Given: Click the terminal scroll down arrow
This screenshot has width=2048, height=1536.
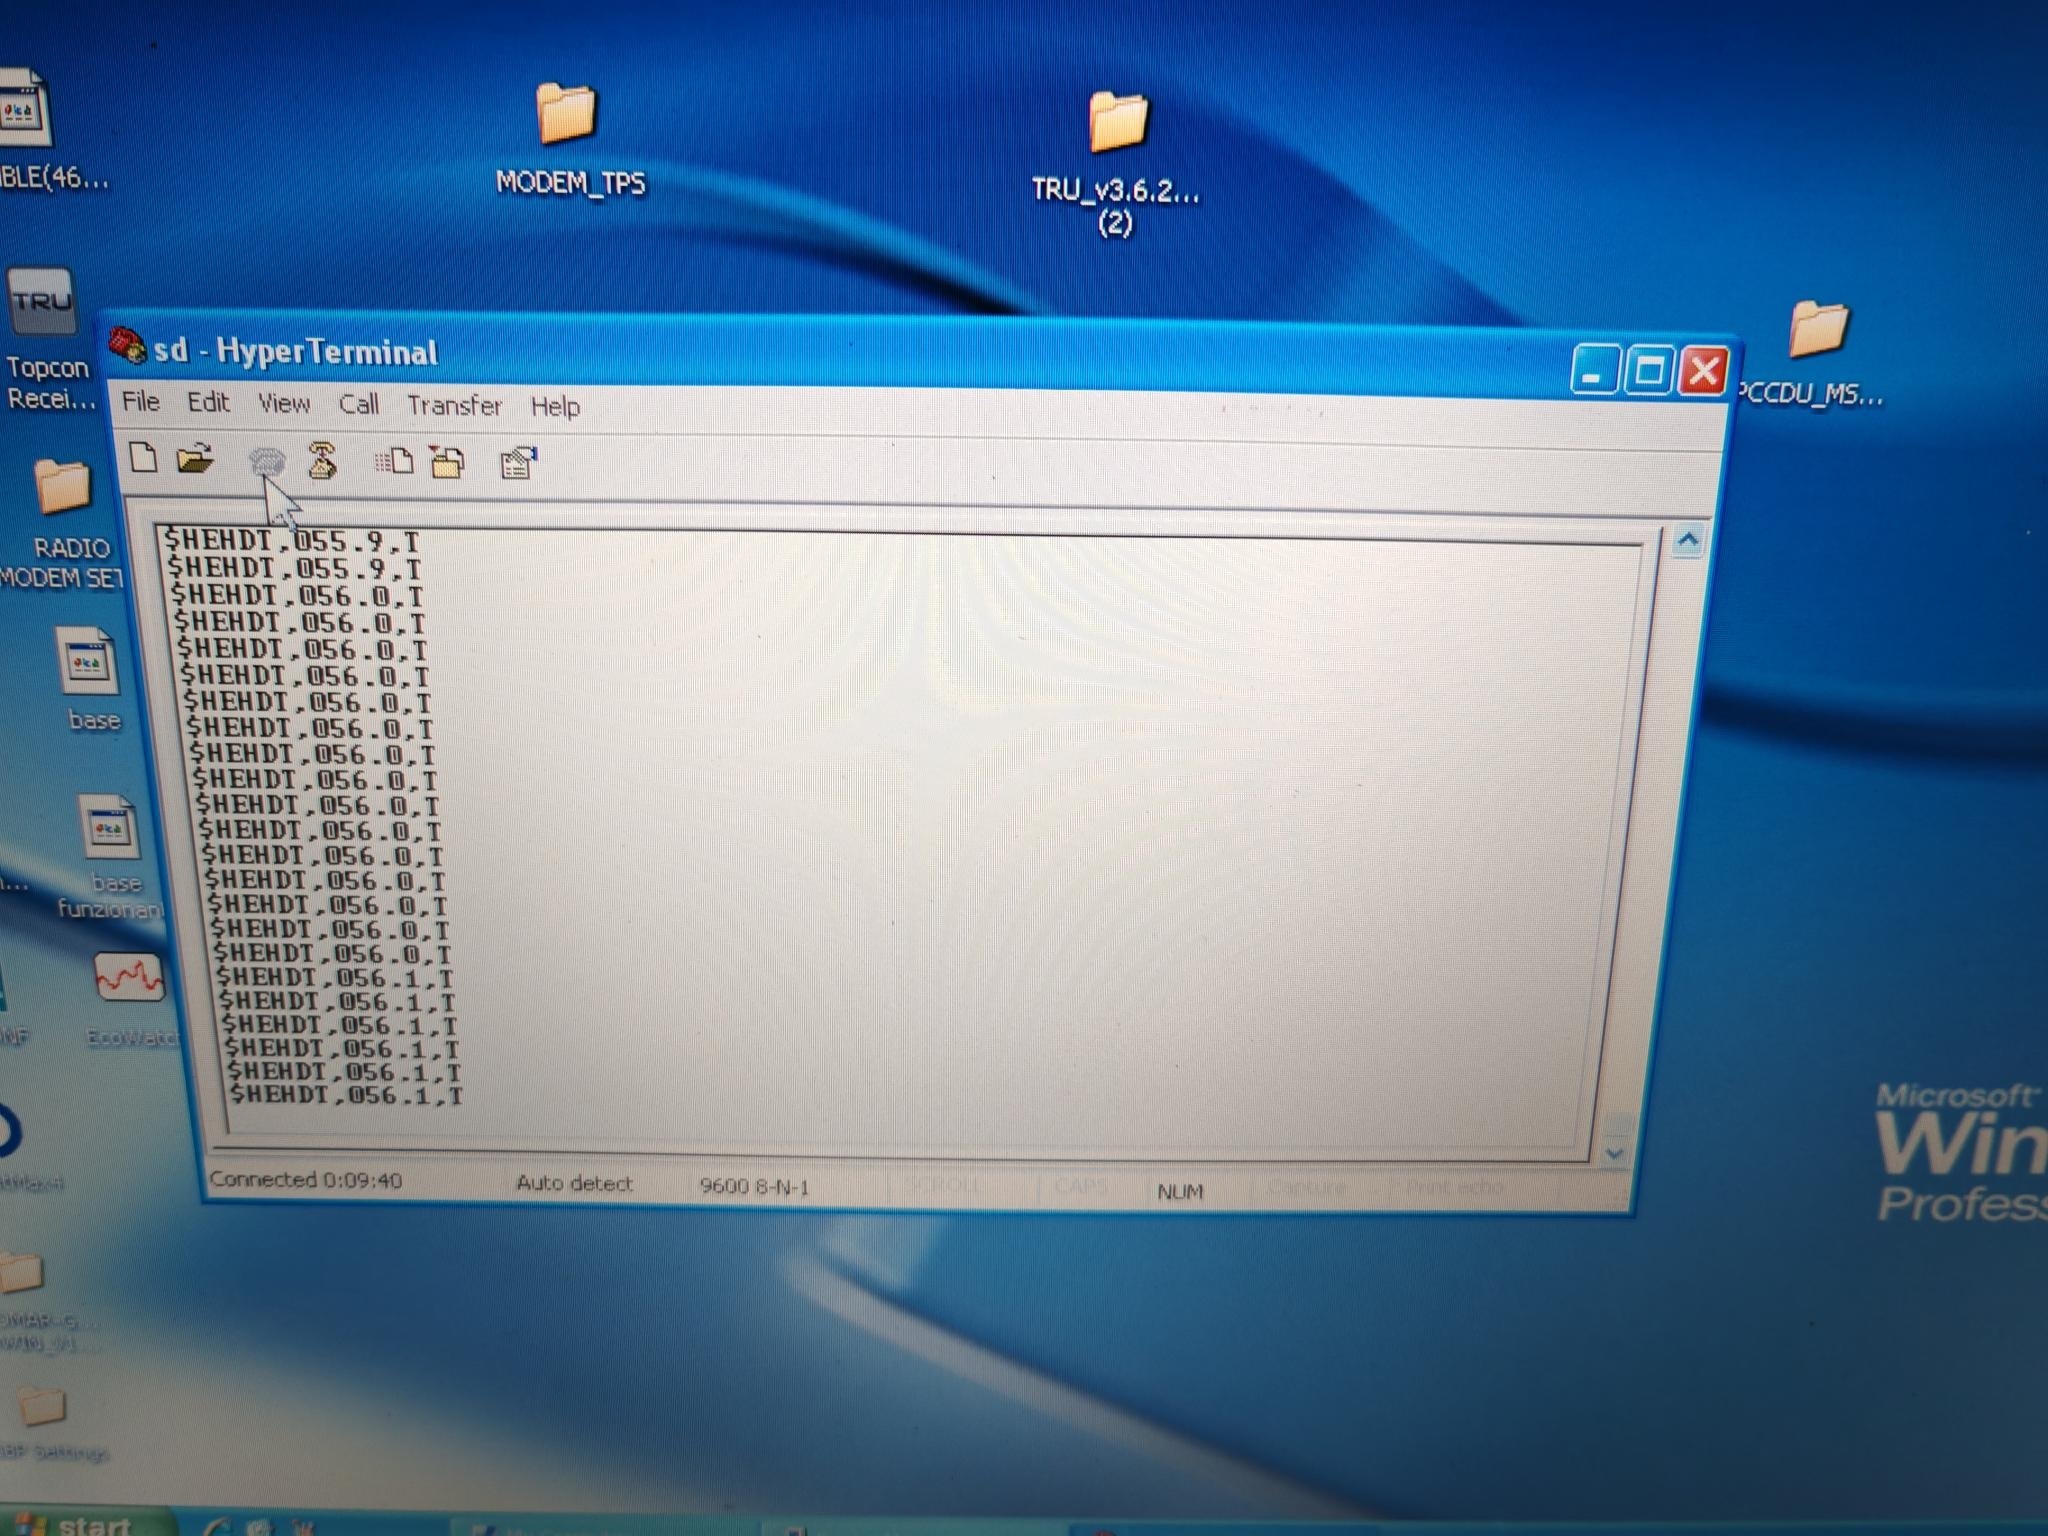Looking at the screenshot, I should [x=1613, y=1153].
